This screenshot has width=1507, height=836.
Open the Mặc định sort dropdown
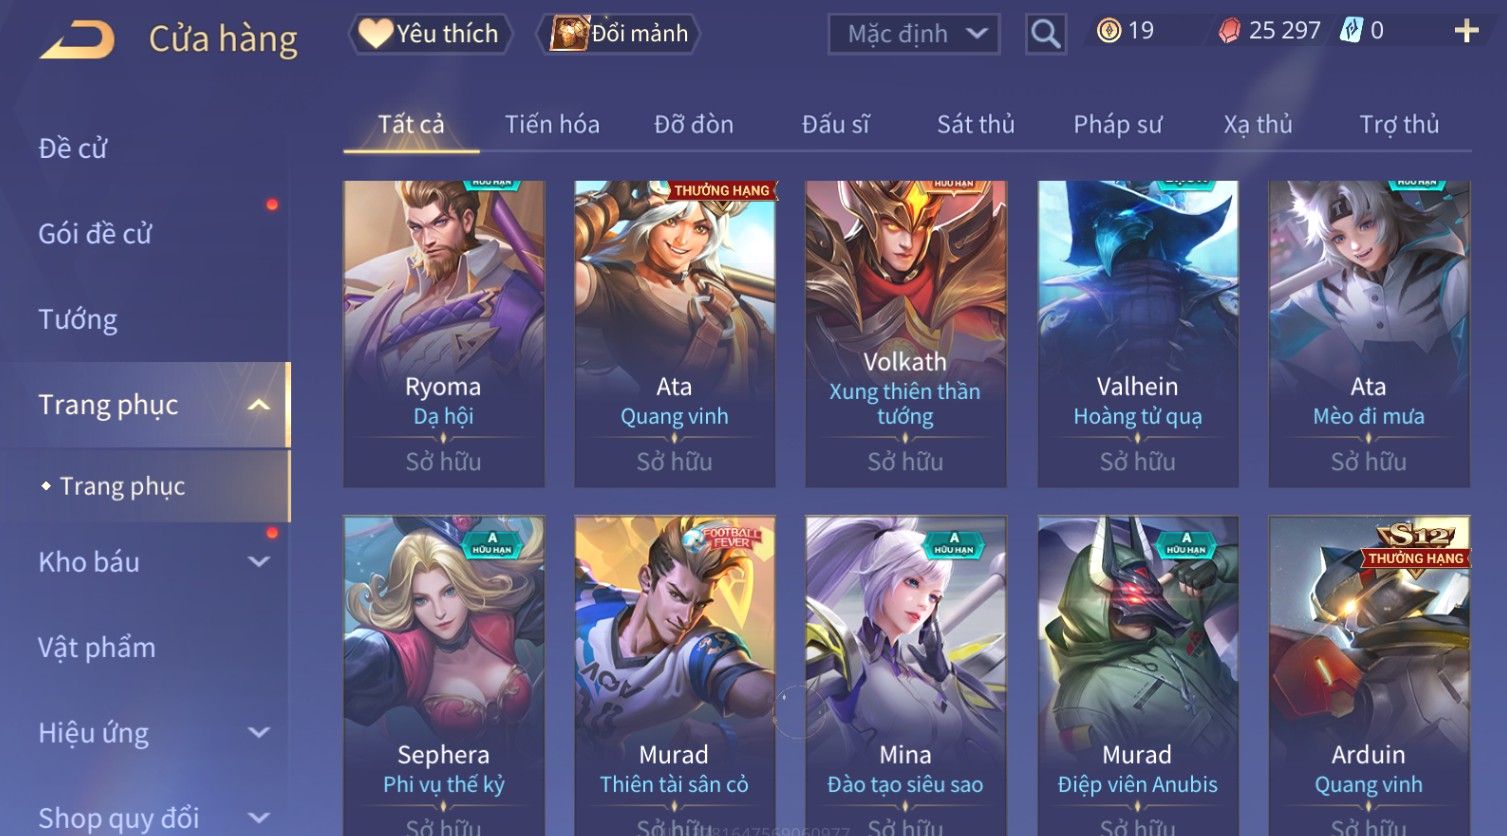pyautogui.click(x=914, y=34)
